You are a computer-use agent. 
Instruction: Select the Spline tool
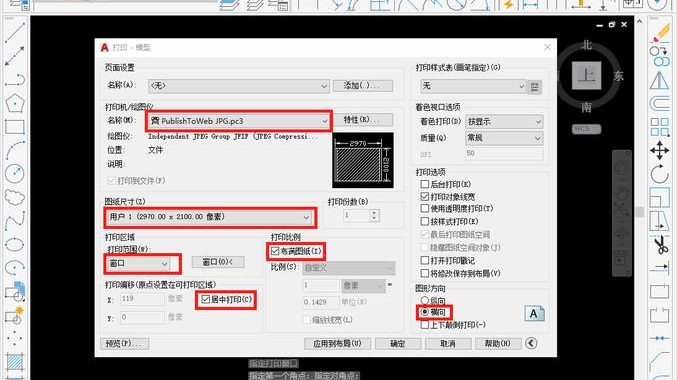pyautogui.click(x=15, y=221)
